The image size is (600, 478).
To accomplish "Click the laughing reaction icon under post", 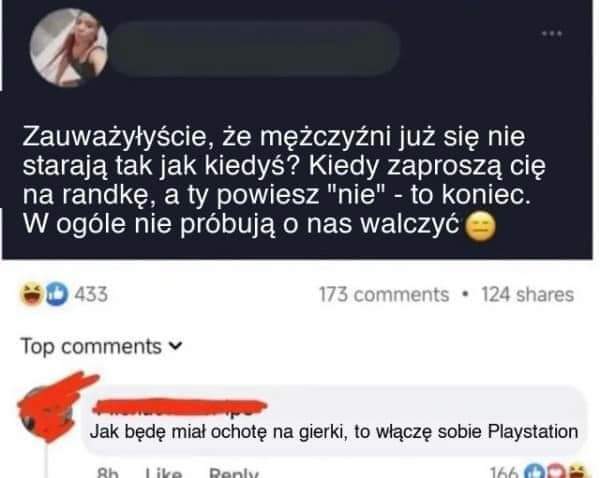I will pos(31,294).
